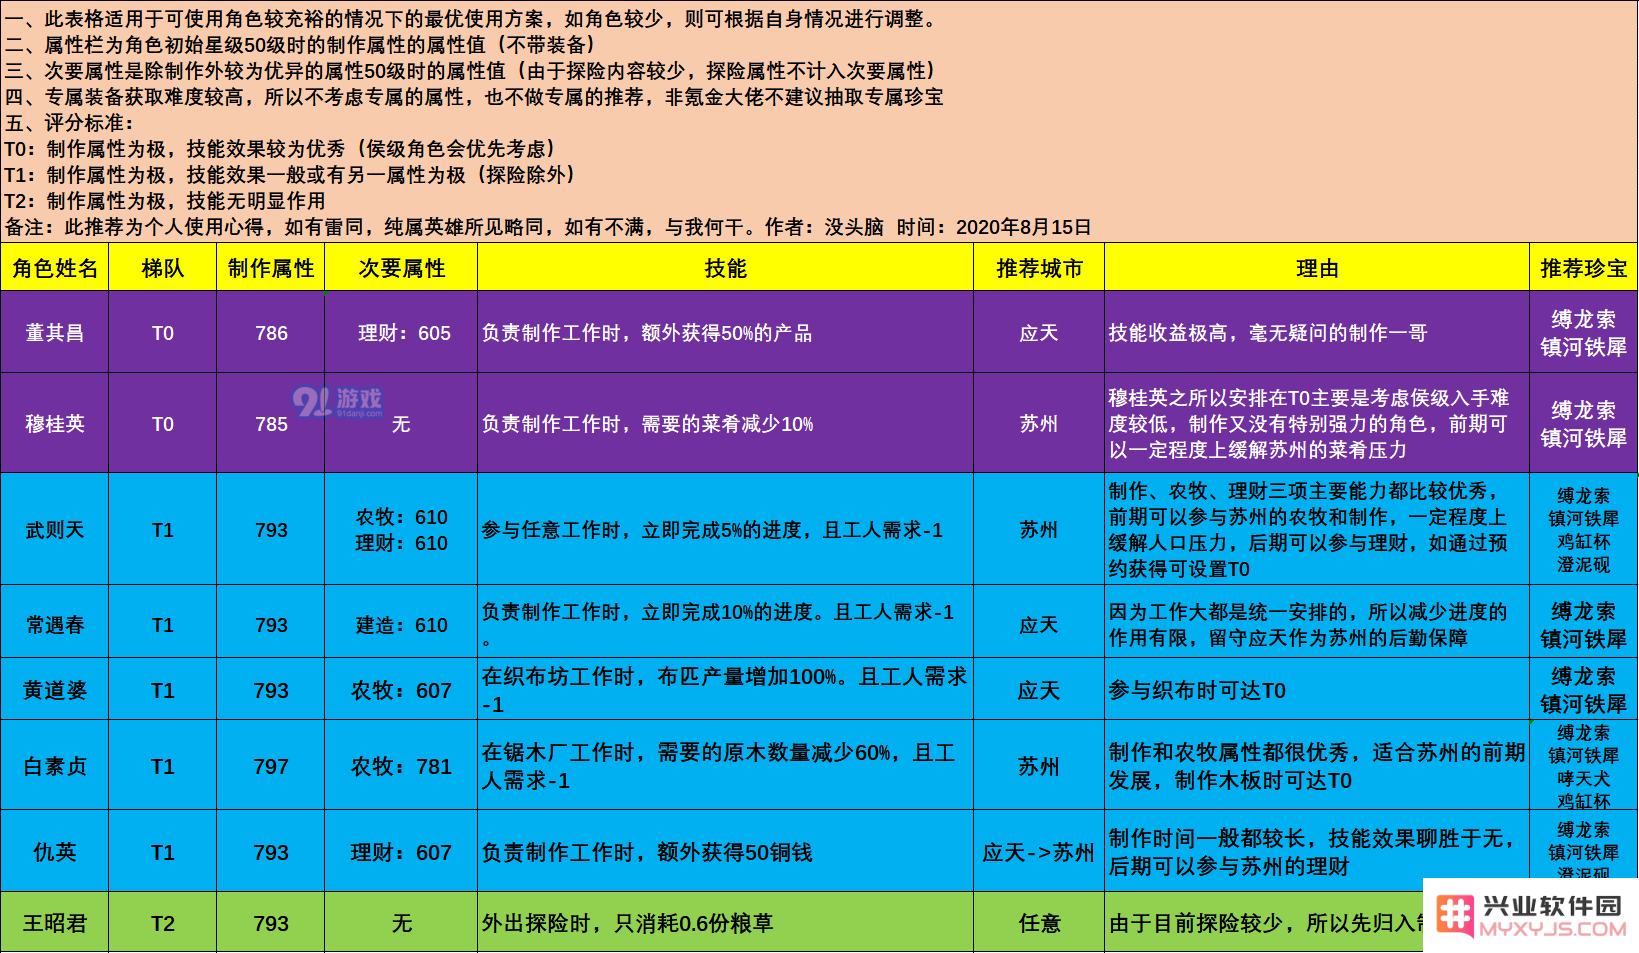1639x953 pixels.
Task: Click skill cell 立即完成5%的进度
Action: pyautogui.click(x=725, y=530)
